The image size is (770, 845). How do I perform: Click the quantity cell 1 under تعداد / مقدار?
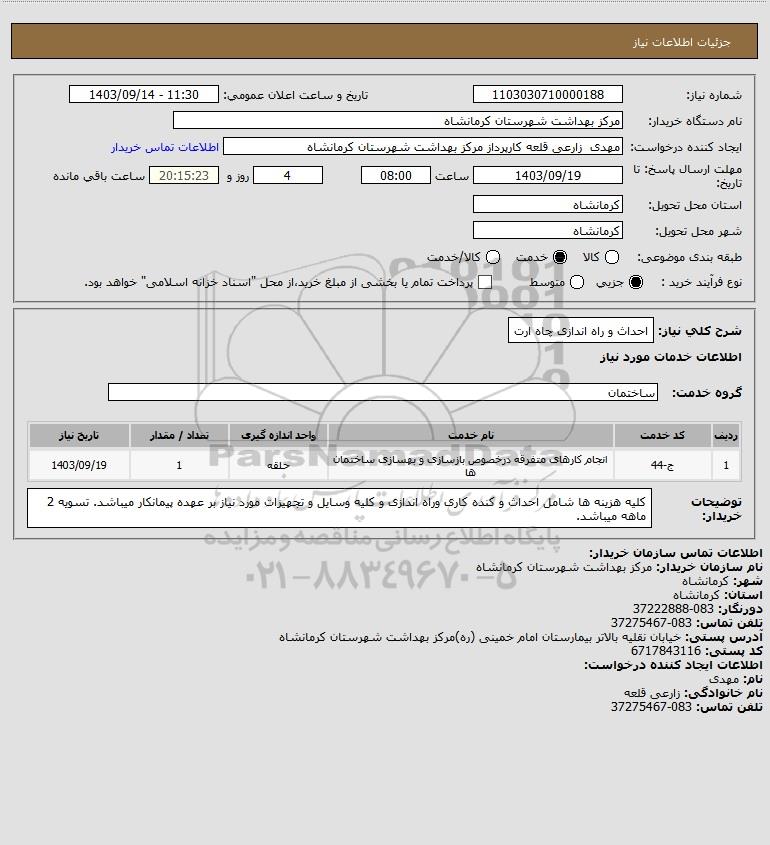[x=179, y=465]
